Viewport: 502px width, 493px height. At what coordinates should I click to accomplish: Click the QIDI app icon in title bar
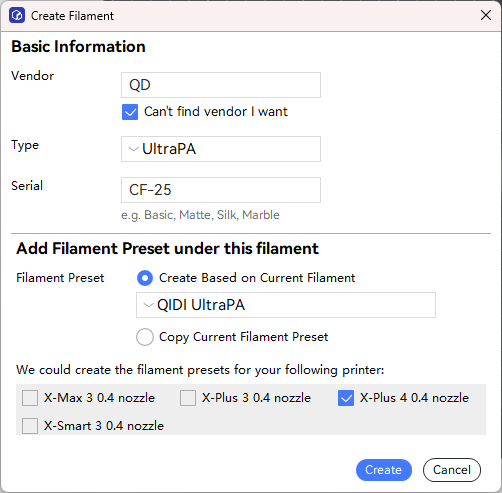(17, 16)
